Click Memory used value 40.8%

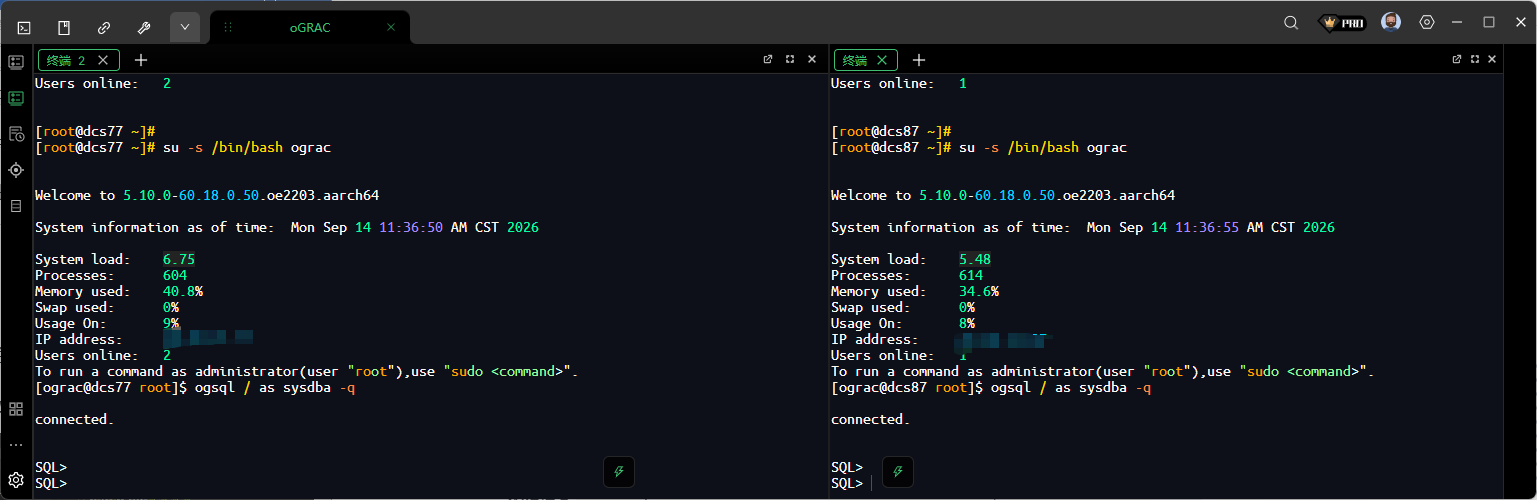tap(183, 292)
